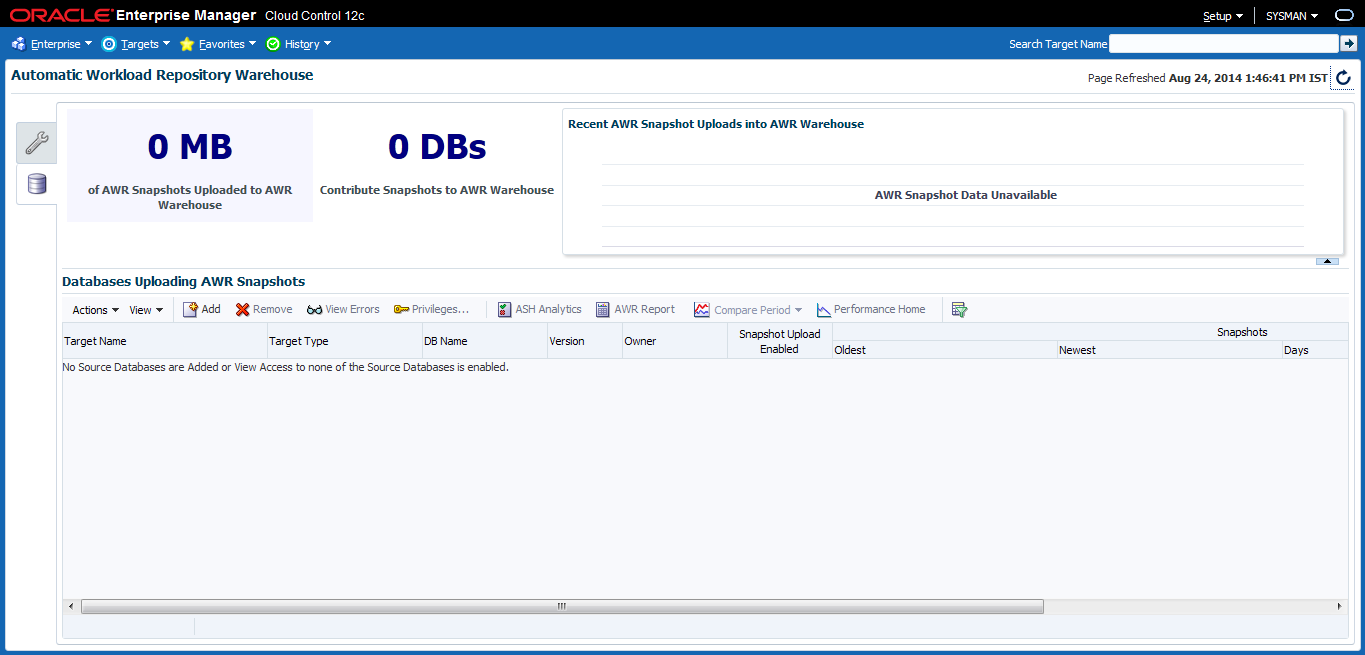
Task: Click 'AWR Snapshot Data Unavailable' chart message
Action: coord(966,195)
